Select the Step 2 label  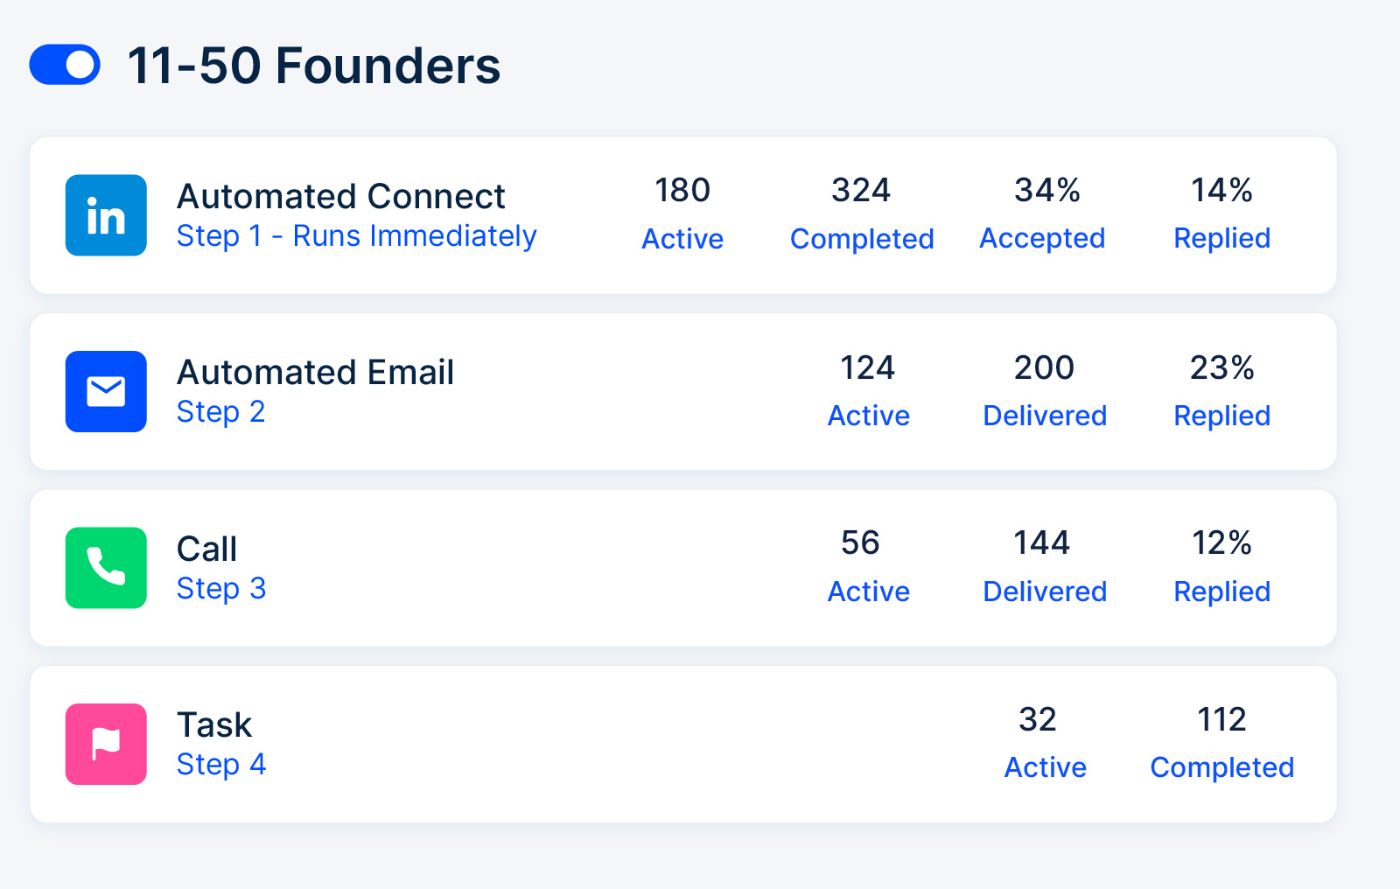tap(220, 412)
